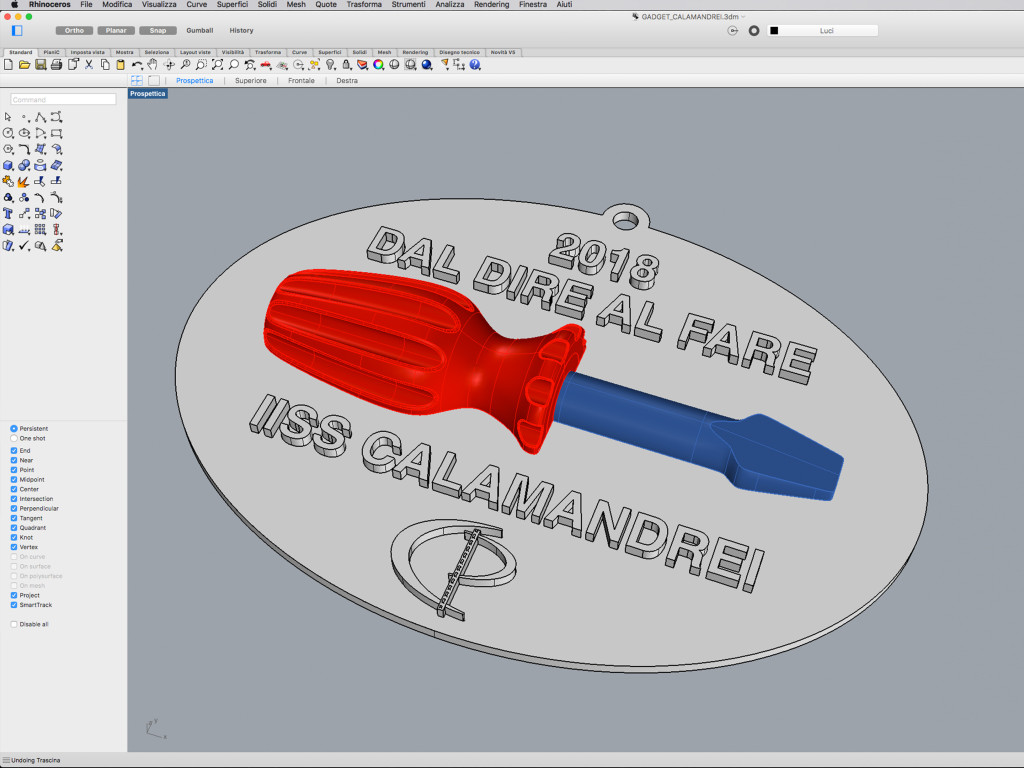Open the Rhinoceros application menu
Screen dimensions: 1024x768
[50, 4]
